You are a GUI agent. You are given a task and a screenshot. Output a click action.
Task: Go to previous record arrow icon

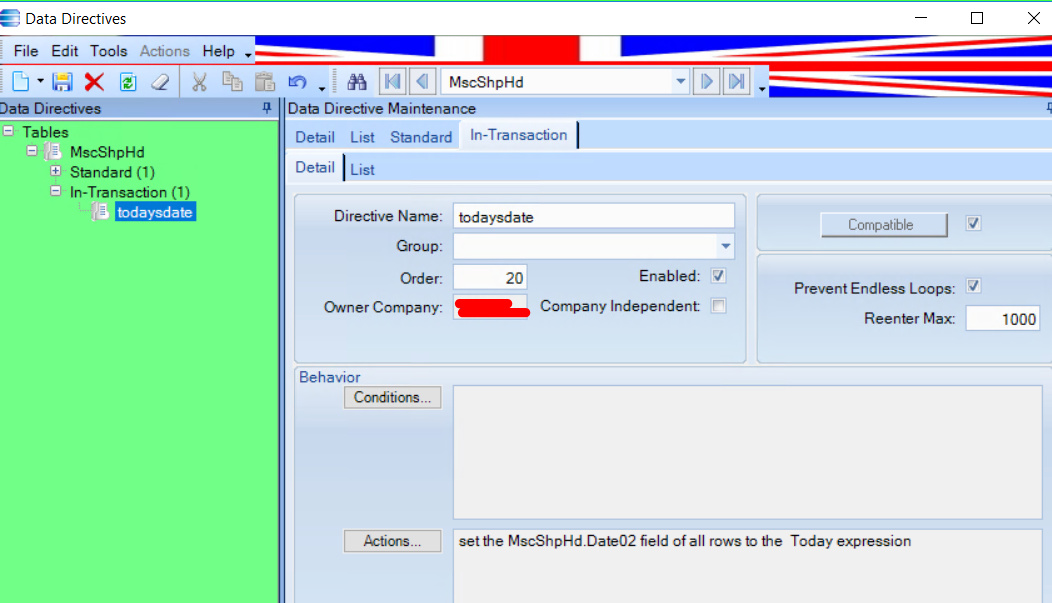422,82
